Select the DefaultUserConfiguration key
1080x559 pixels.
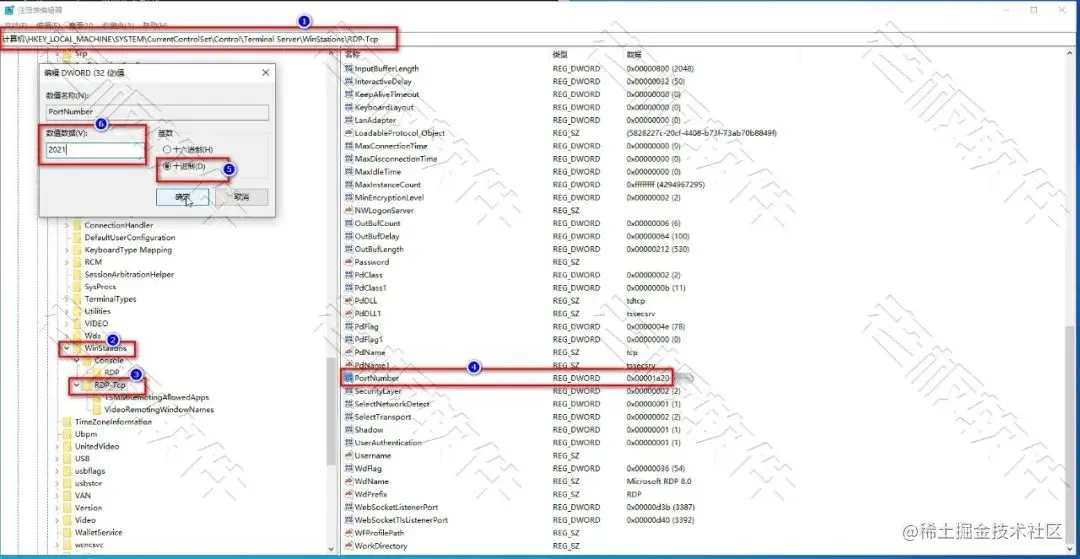pyautogui.click(x=129, y=238)
